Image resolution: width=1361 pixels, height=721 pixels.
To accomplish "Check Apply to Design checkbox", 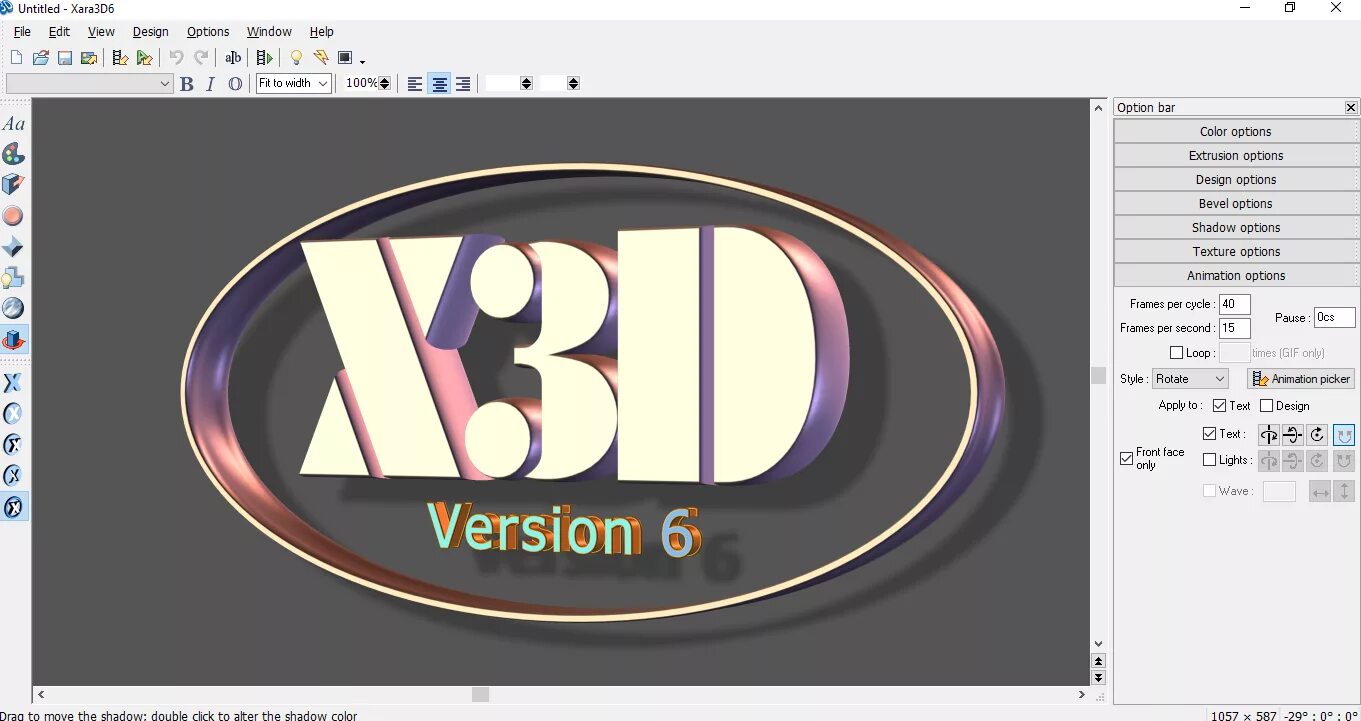I will tap(1267, 406).
